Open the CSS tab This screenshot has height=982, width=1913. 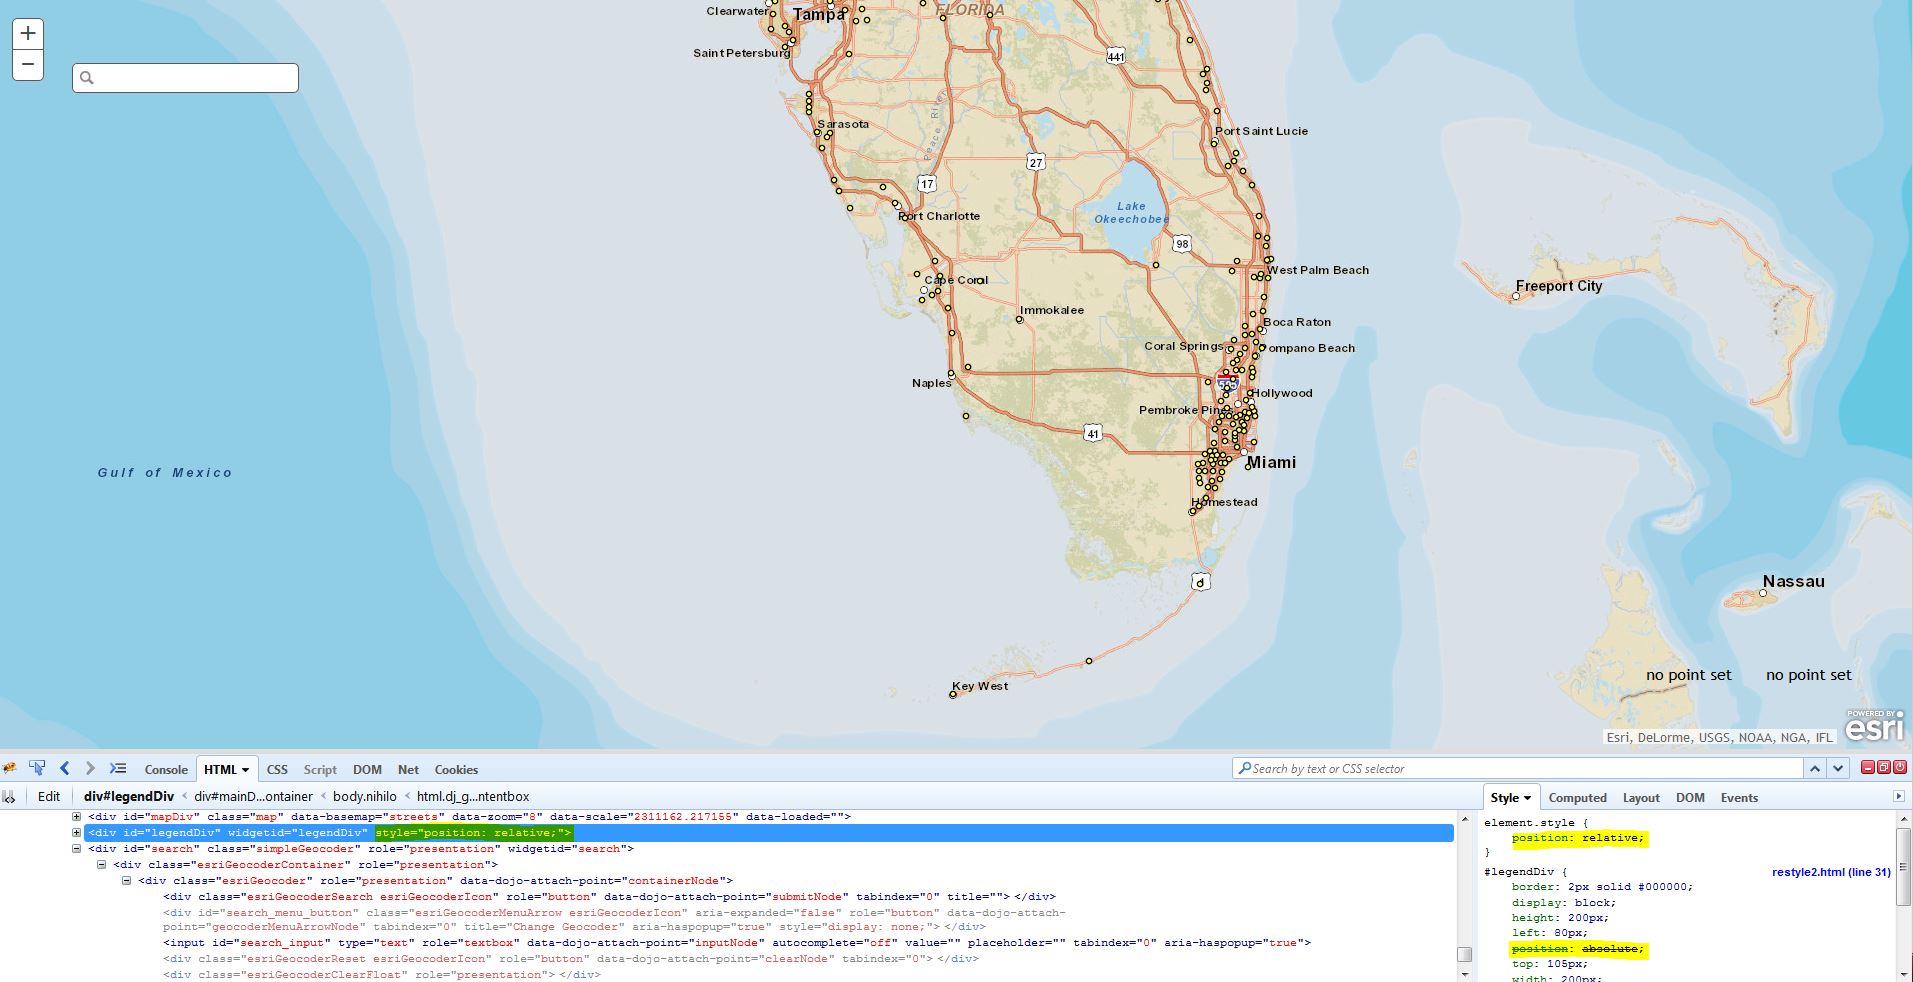[277, 770]
